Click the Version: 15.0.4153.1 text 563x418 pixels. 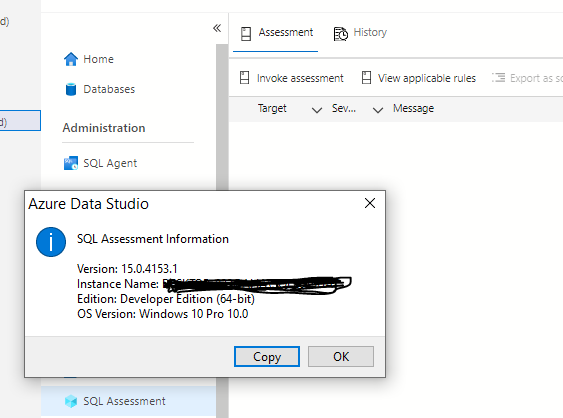click(x=127, y=269)
